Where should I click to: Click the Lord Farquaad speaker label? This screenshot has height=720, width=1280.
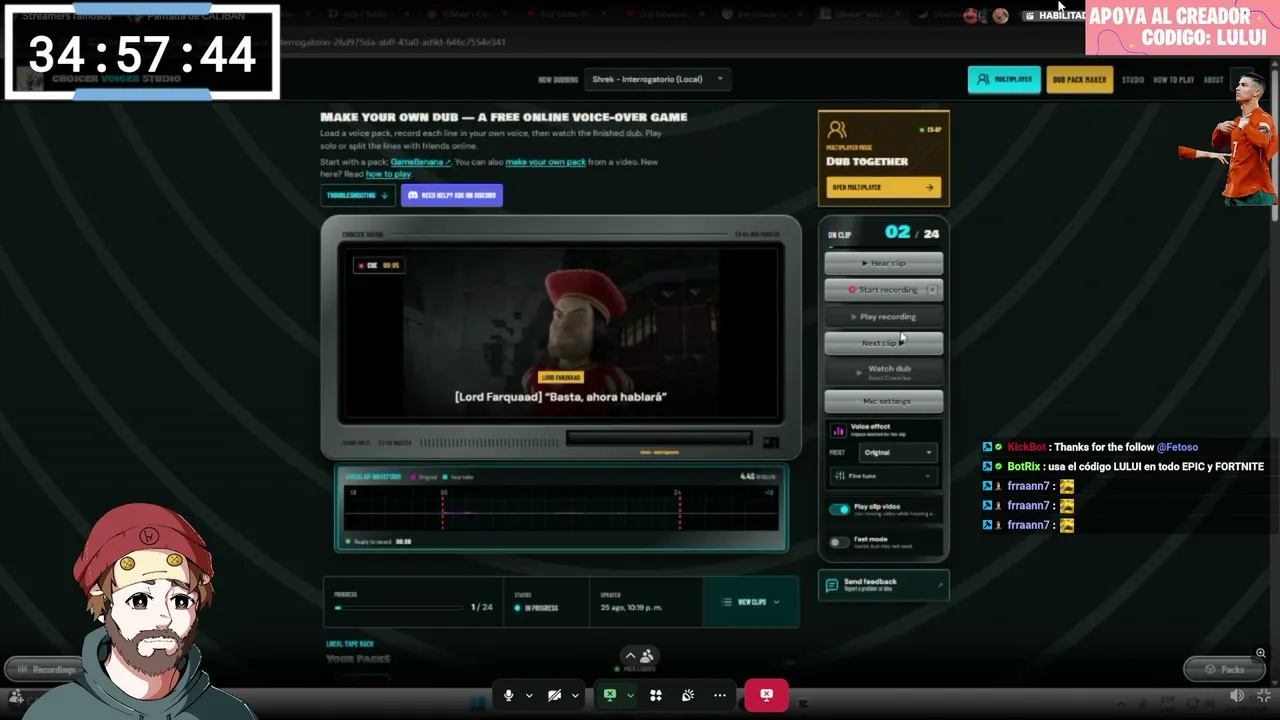coord(560,377)
